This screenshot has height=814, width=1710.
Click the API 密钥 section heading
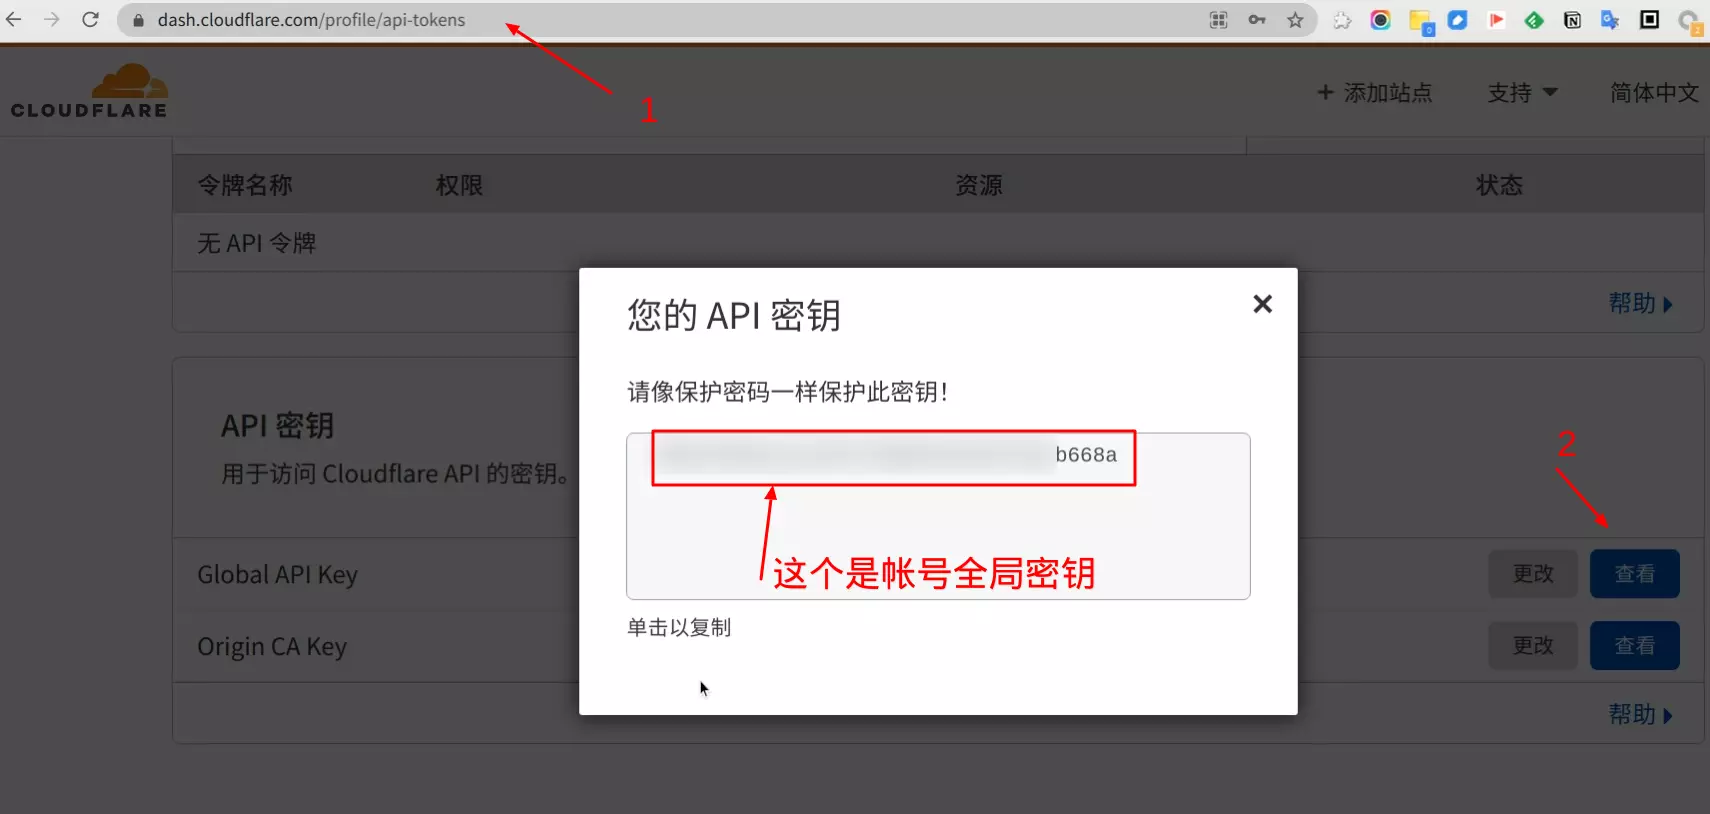coord(277,426)
